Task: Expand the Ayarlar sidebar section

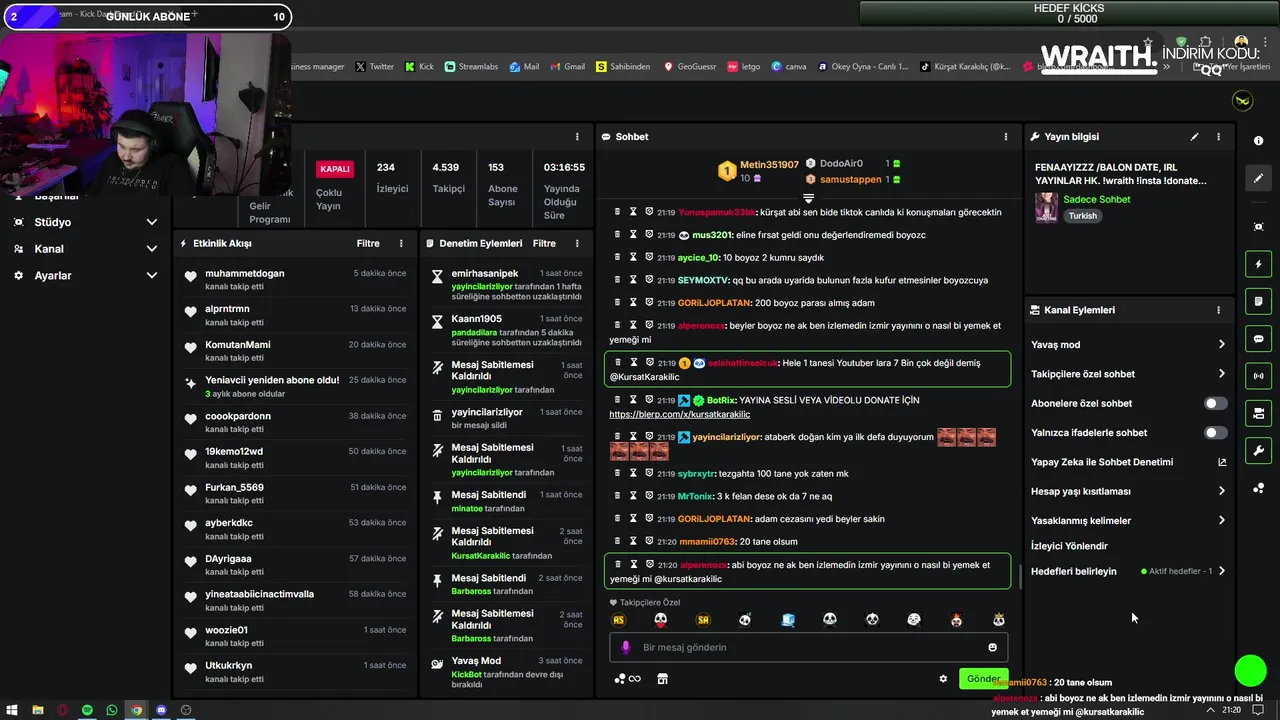Action: [152, 275]
